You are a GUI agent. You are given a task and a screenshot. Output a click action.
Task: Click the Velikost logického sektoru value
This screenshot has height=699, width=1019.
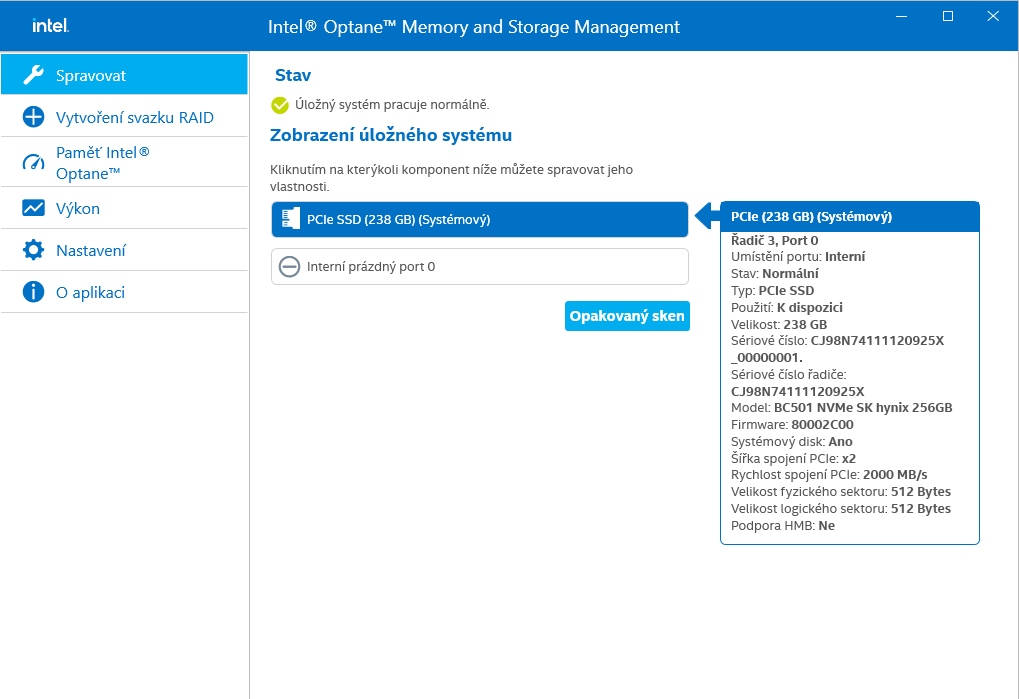[x=921, y=509]
